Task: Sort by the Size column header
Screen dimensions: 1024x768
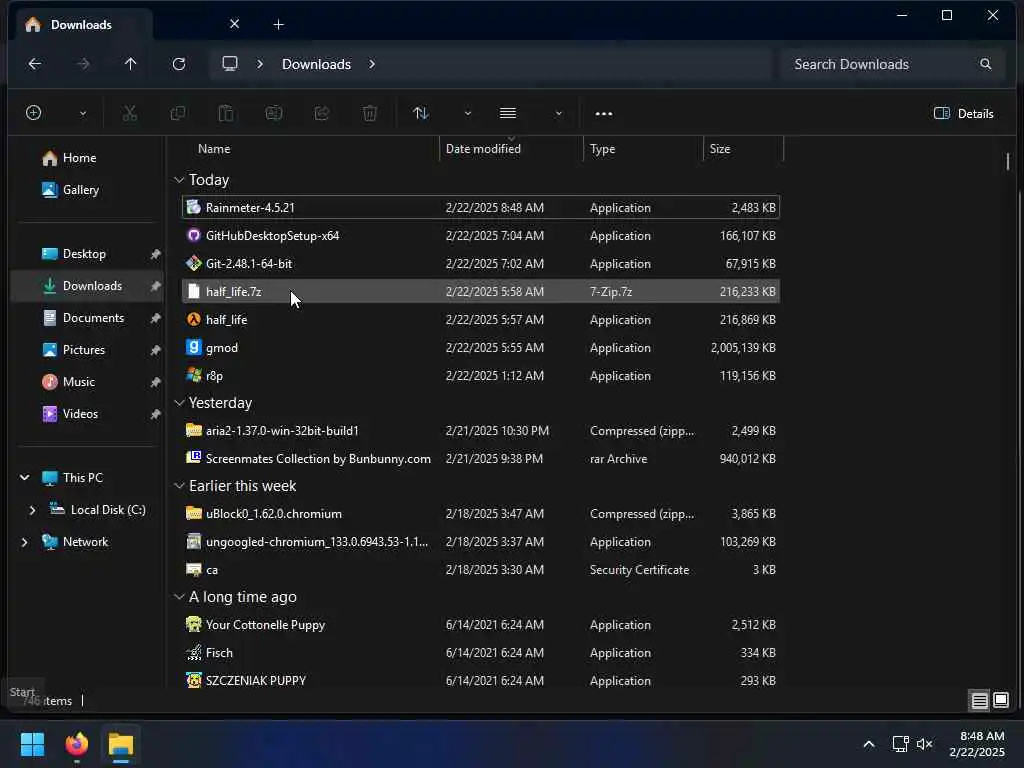Action: pyautogui.click(x=743, y=149)
